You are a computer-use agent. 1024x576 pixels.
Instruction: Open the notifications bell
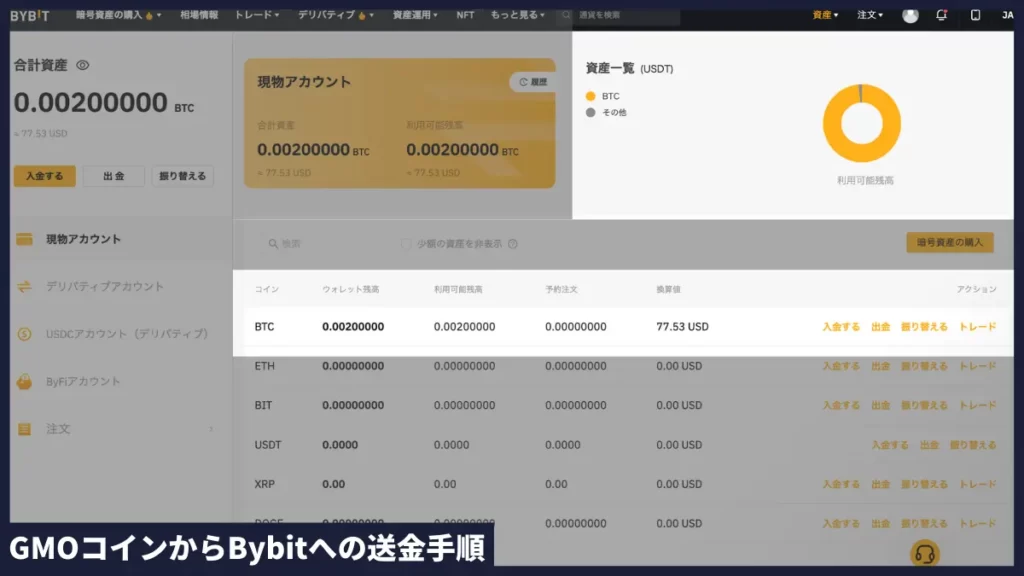pyautogui.click(x=941, y=14)
